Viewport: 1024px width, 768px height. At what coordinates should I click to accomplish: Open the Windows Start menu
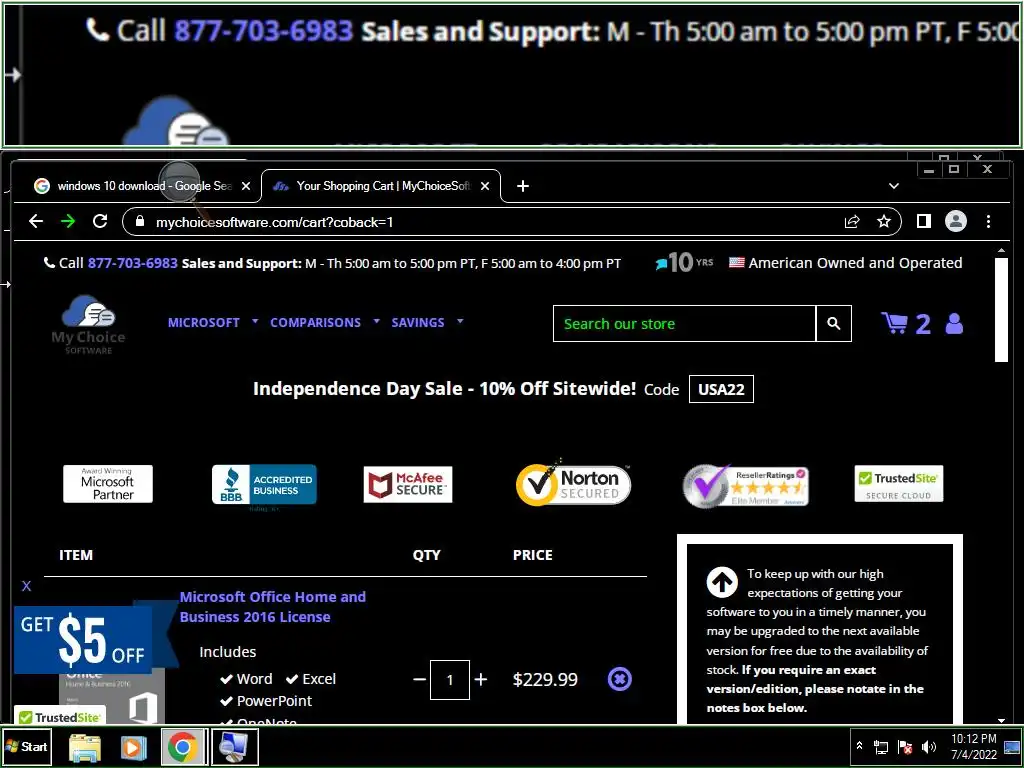pyautogui.click(x=26, y=746)
